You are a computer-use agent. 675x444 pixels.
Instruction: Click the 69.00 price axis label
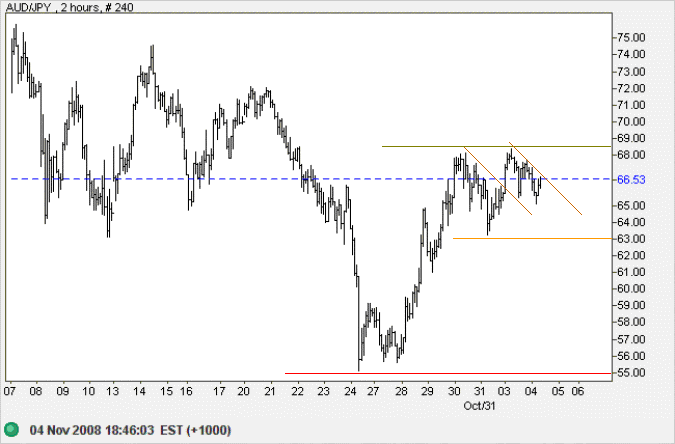pyautogui.click(x=631, y=138)
